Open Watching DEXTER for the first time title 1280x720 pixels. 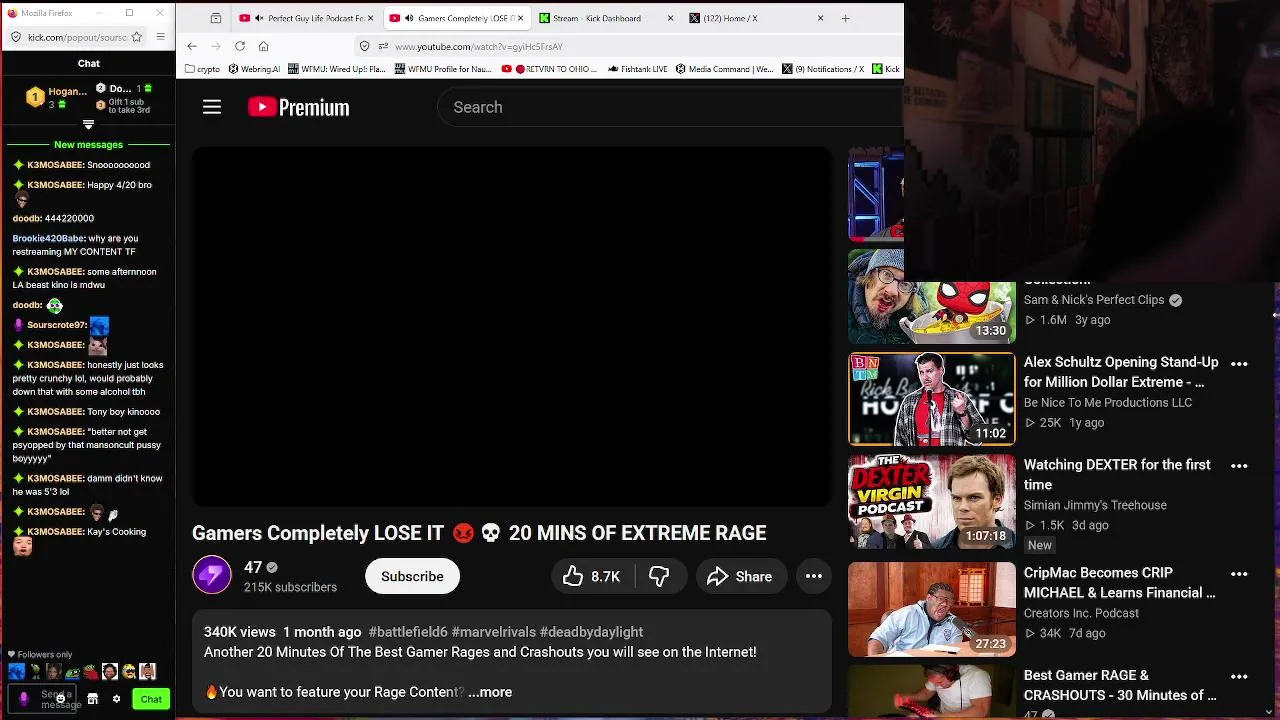1117,475
